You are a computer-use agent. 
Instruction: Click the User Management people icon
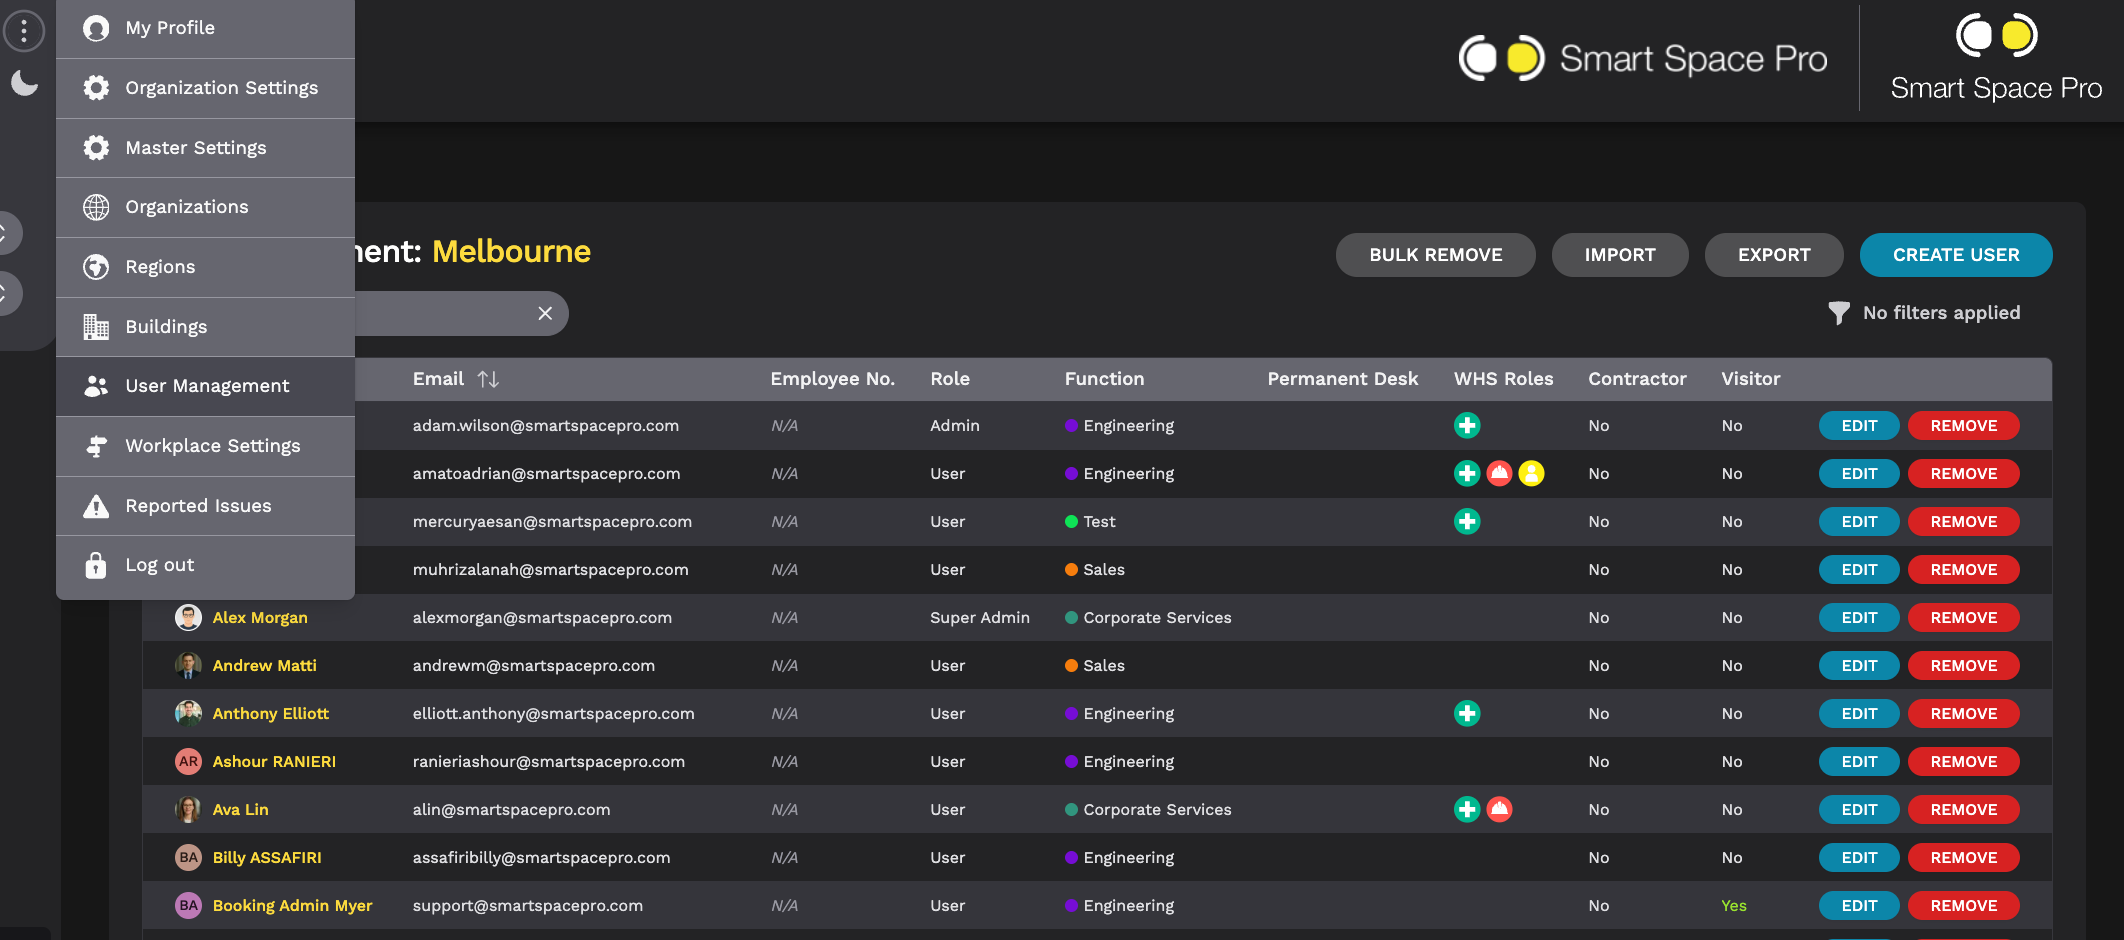(x=96, y=386)
